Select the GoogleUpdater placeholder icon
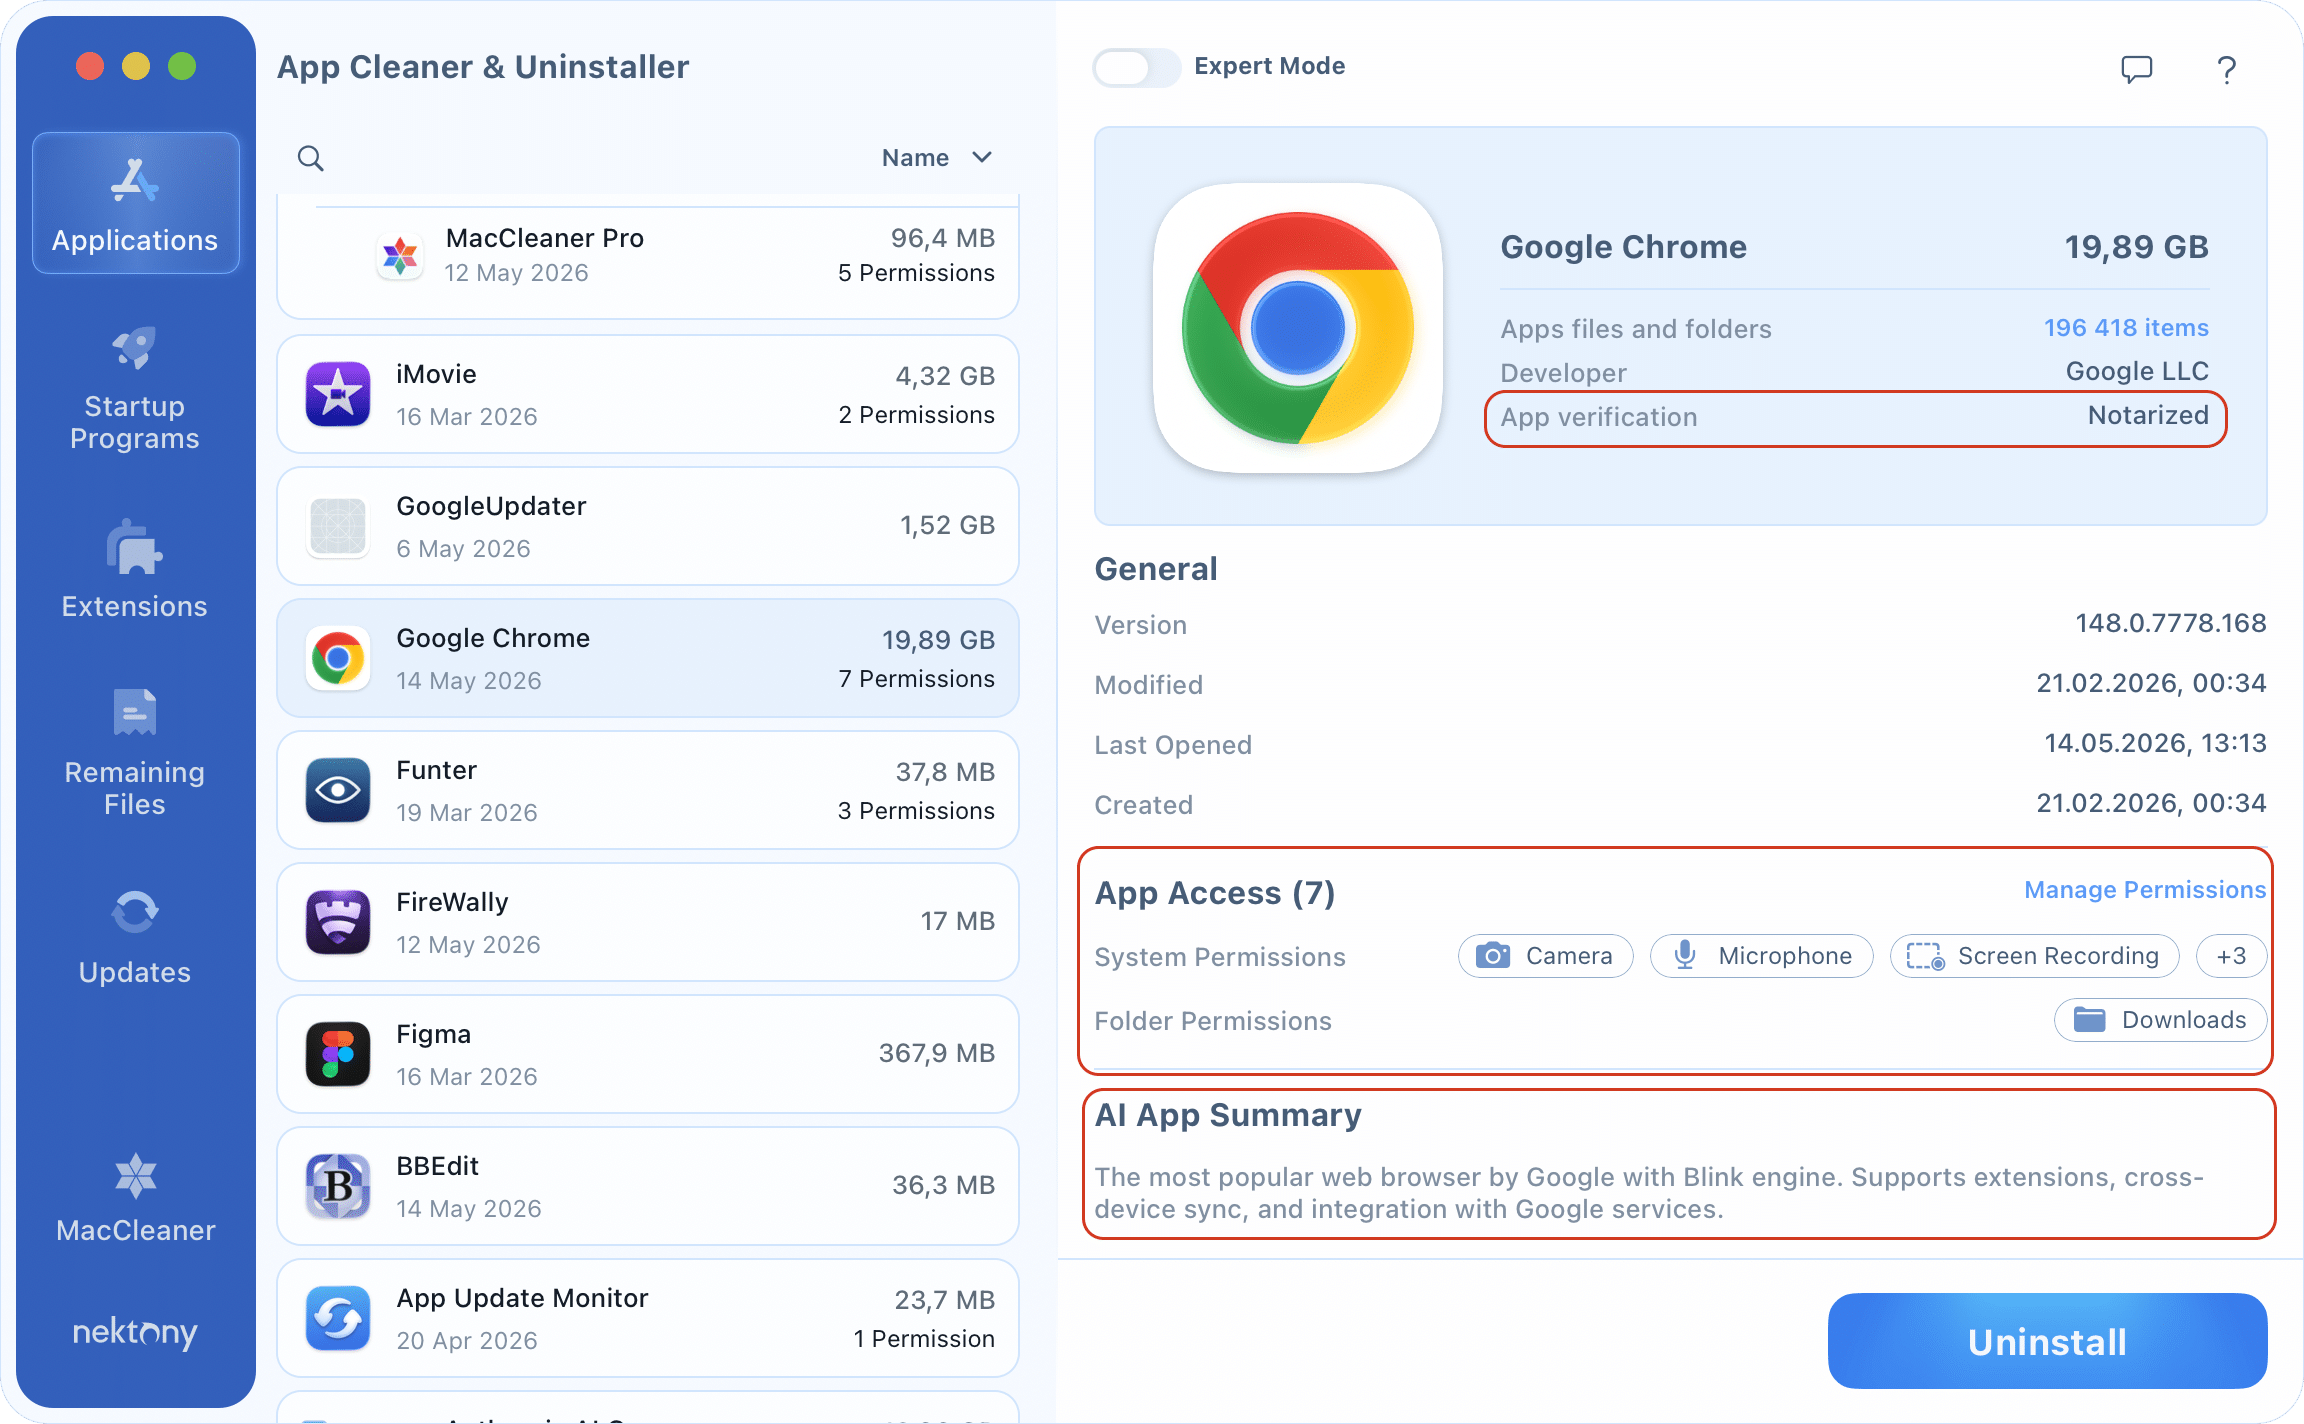This screenshot has width=2304, height=1424. (338, 526)
